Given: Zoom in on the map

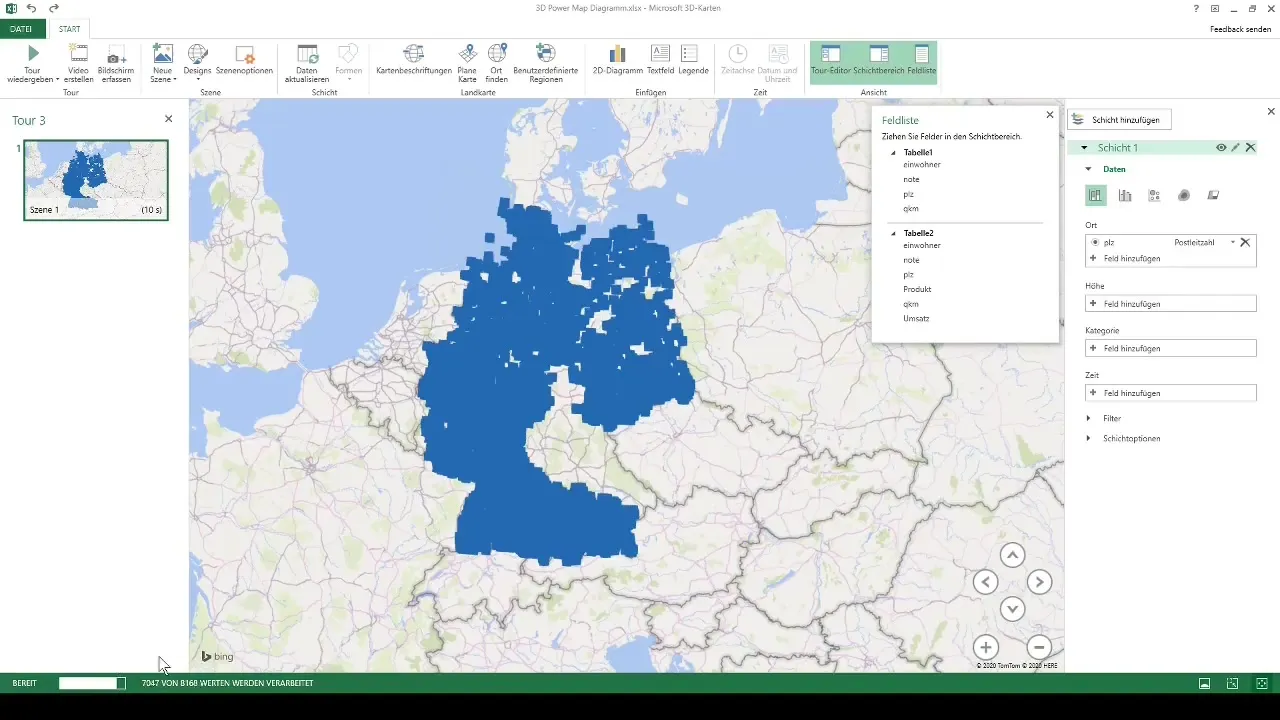Looking at the screenshot, I should click(985, 647).
